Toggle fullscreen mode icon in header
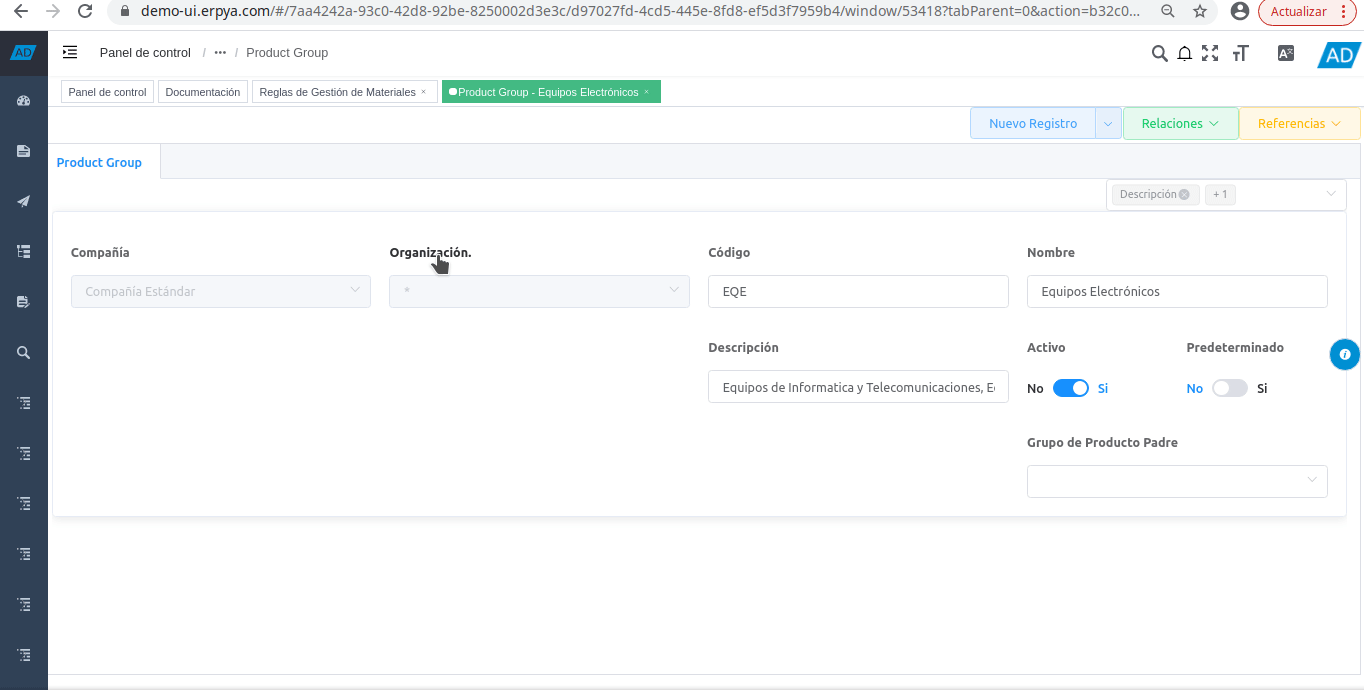Image resolution: width=1364 pixels, height=690 pixels. (1210, 54)
